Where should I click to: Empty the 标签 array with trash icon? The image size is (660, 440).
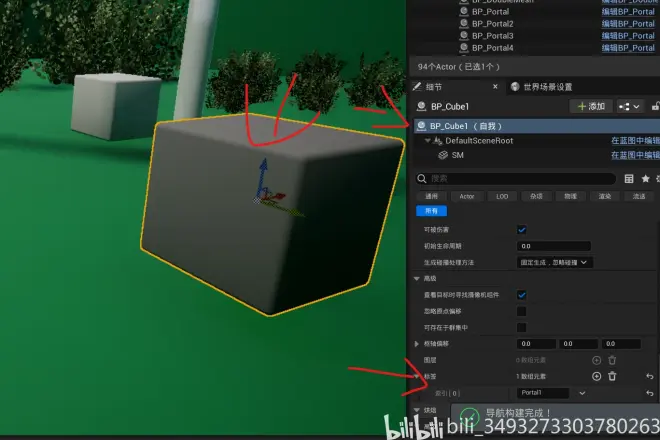[612, 376]
